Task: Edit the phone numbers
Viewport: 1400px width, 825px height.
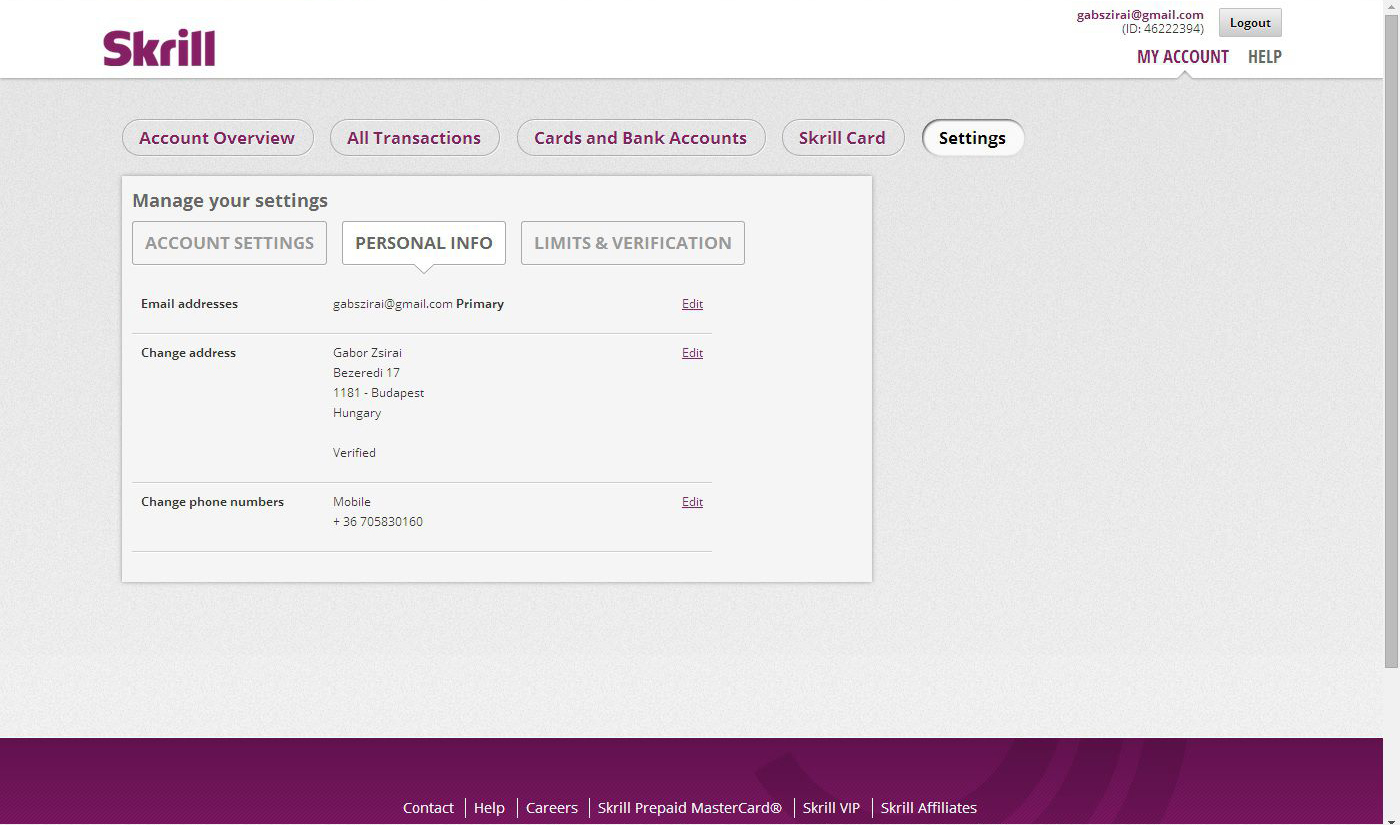Action: [692, 502]
